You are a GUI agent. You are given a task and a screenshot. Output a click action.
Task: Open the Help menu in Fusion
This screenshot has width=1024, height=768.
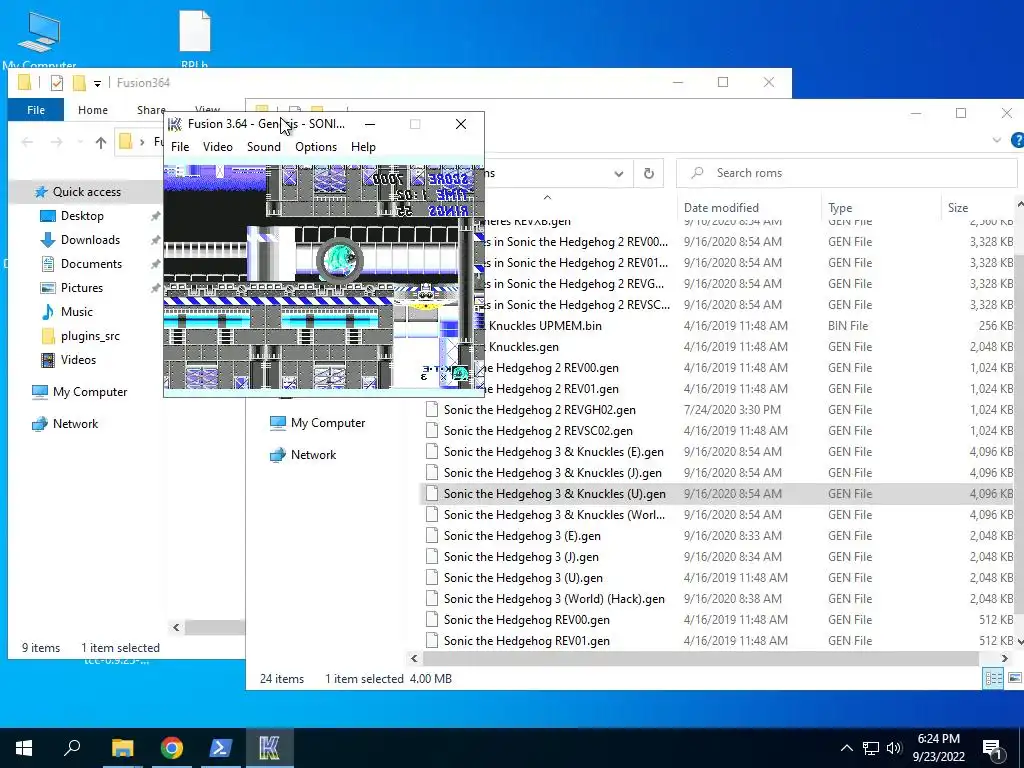pyautogui.click(x=363, y=147)
